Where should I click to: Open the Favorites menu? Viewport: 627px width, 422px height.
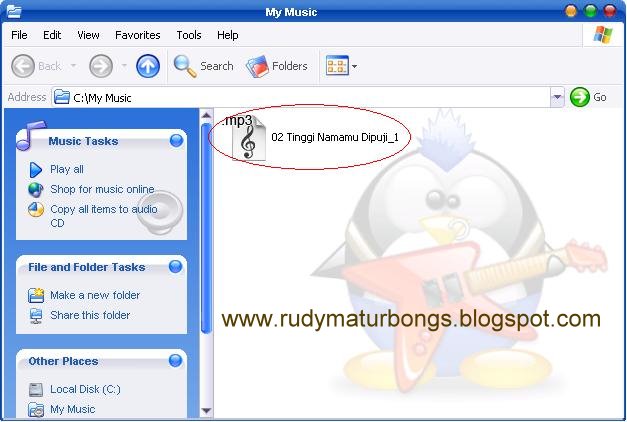pos(138,35)
